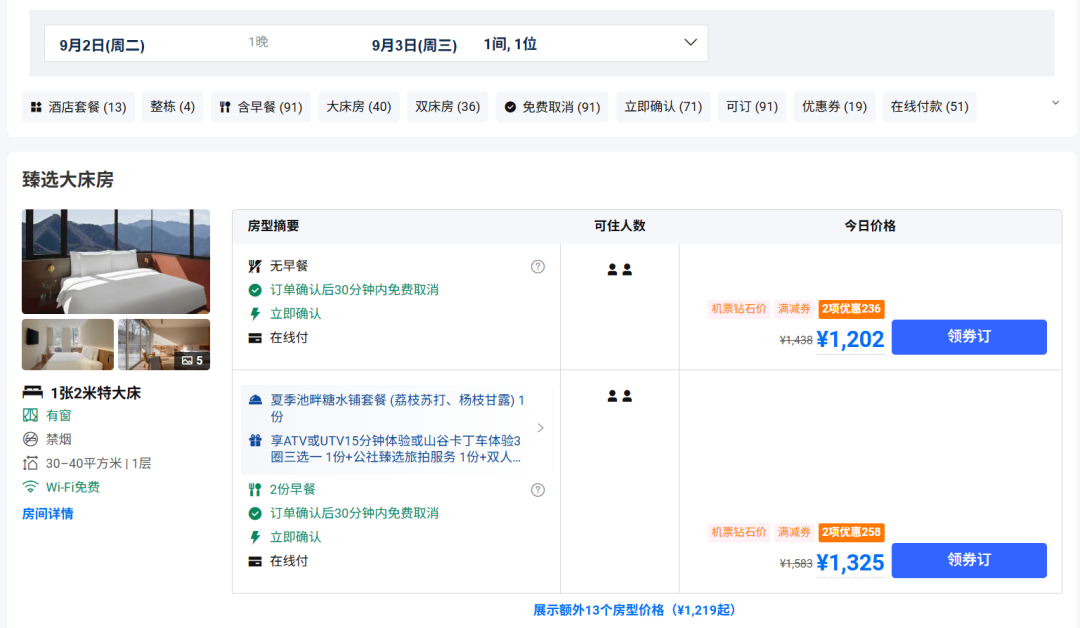Select check-in date 9月2日(周二)

point(102,45)
